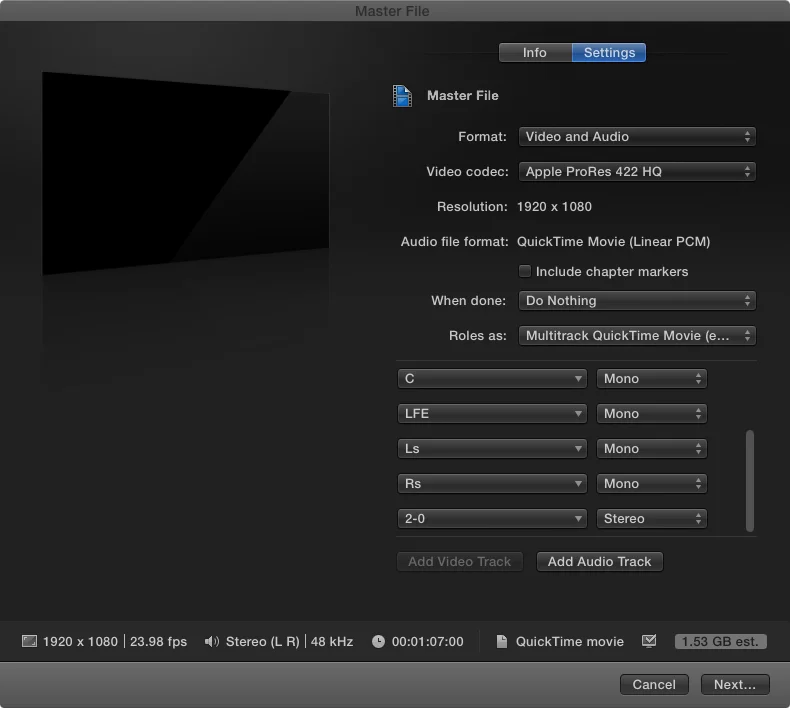Click the frame size icon in status bar
This screenshot has height=708, width=790.
[x=29, y=641]
